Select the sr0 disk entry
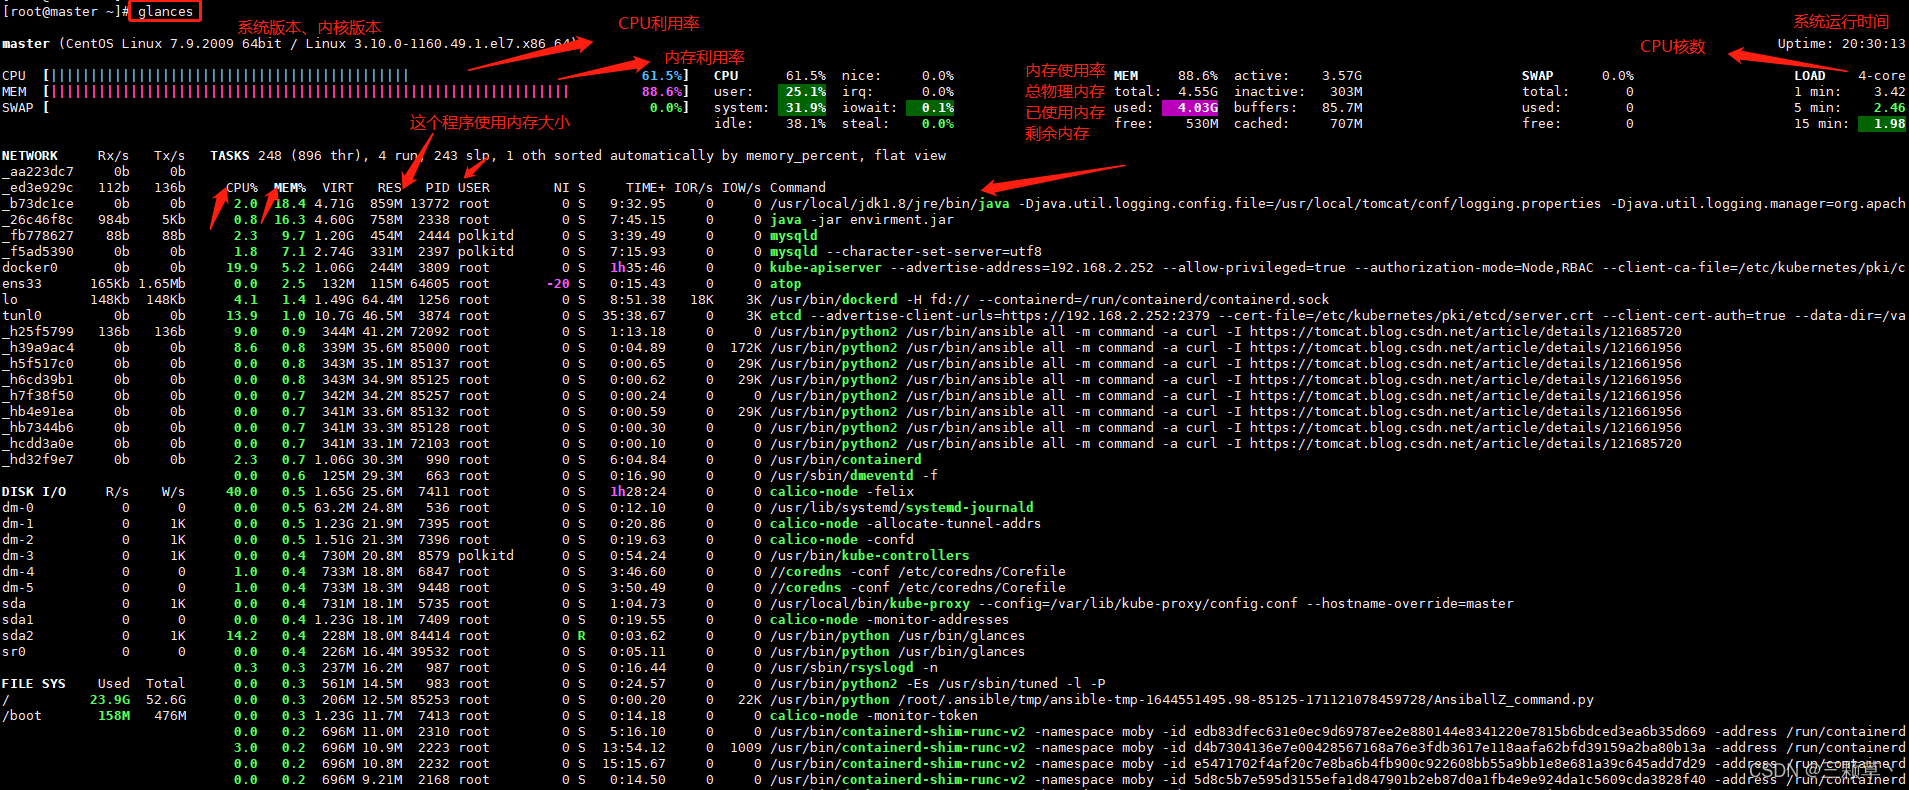This screenshot has width=1909, height=790. (x=94, y=651)
